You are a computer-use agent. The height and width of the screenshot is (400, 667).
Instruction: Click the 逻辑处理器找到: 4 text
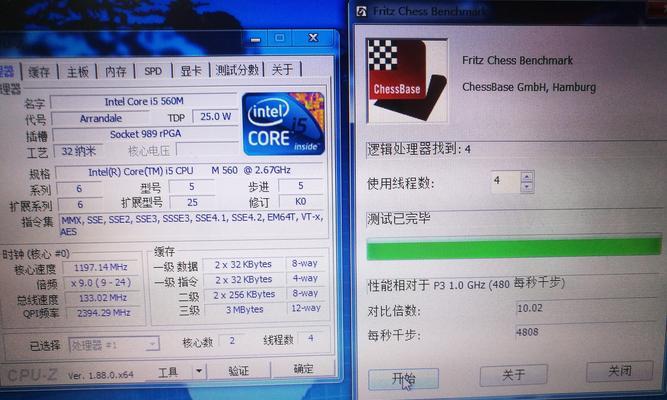point(419,149)
